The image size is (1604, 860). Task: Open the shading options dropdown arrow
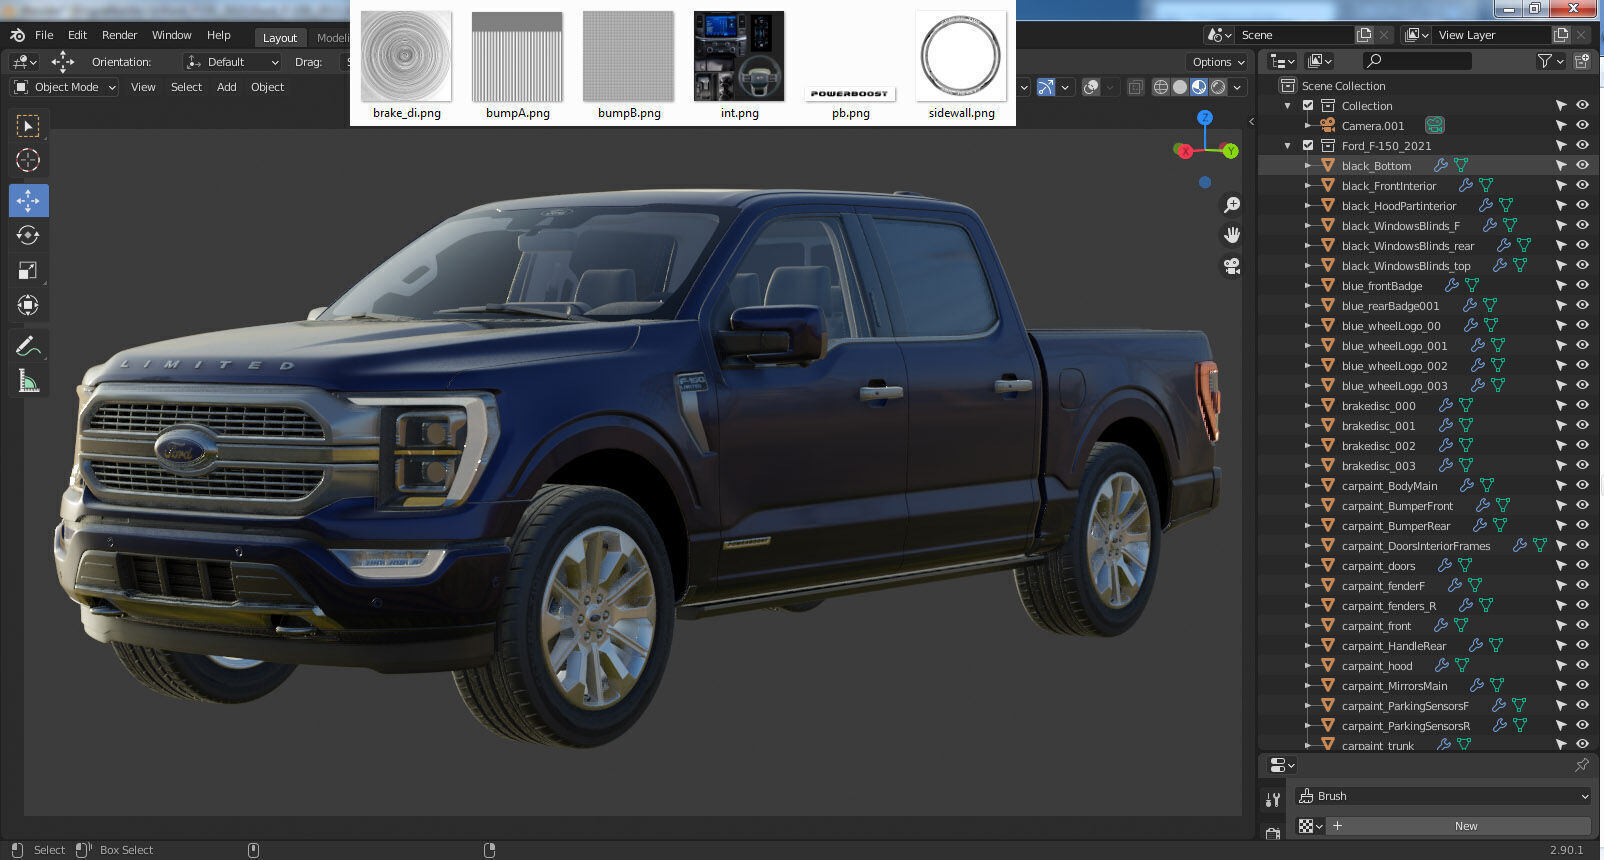(1238, 87)
